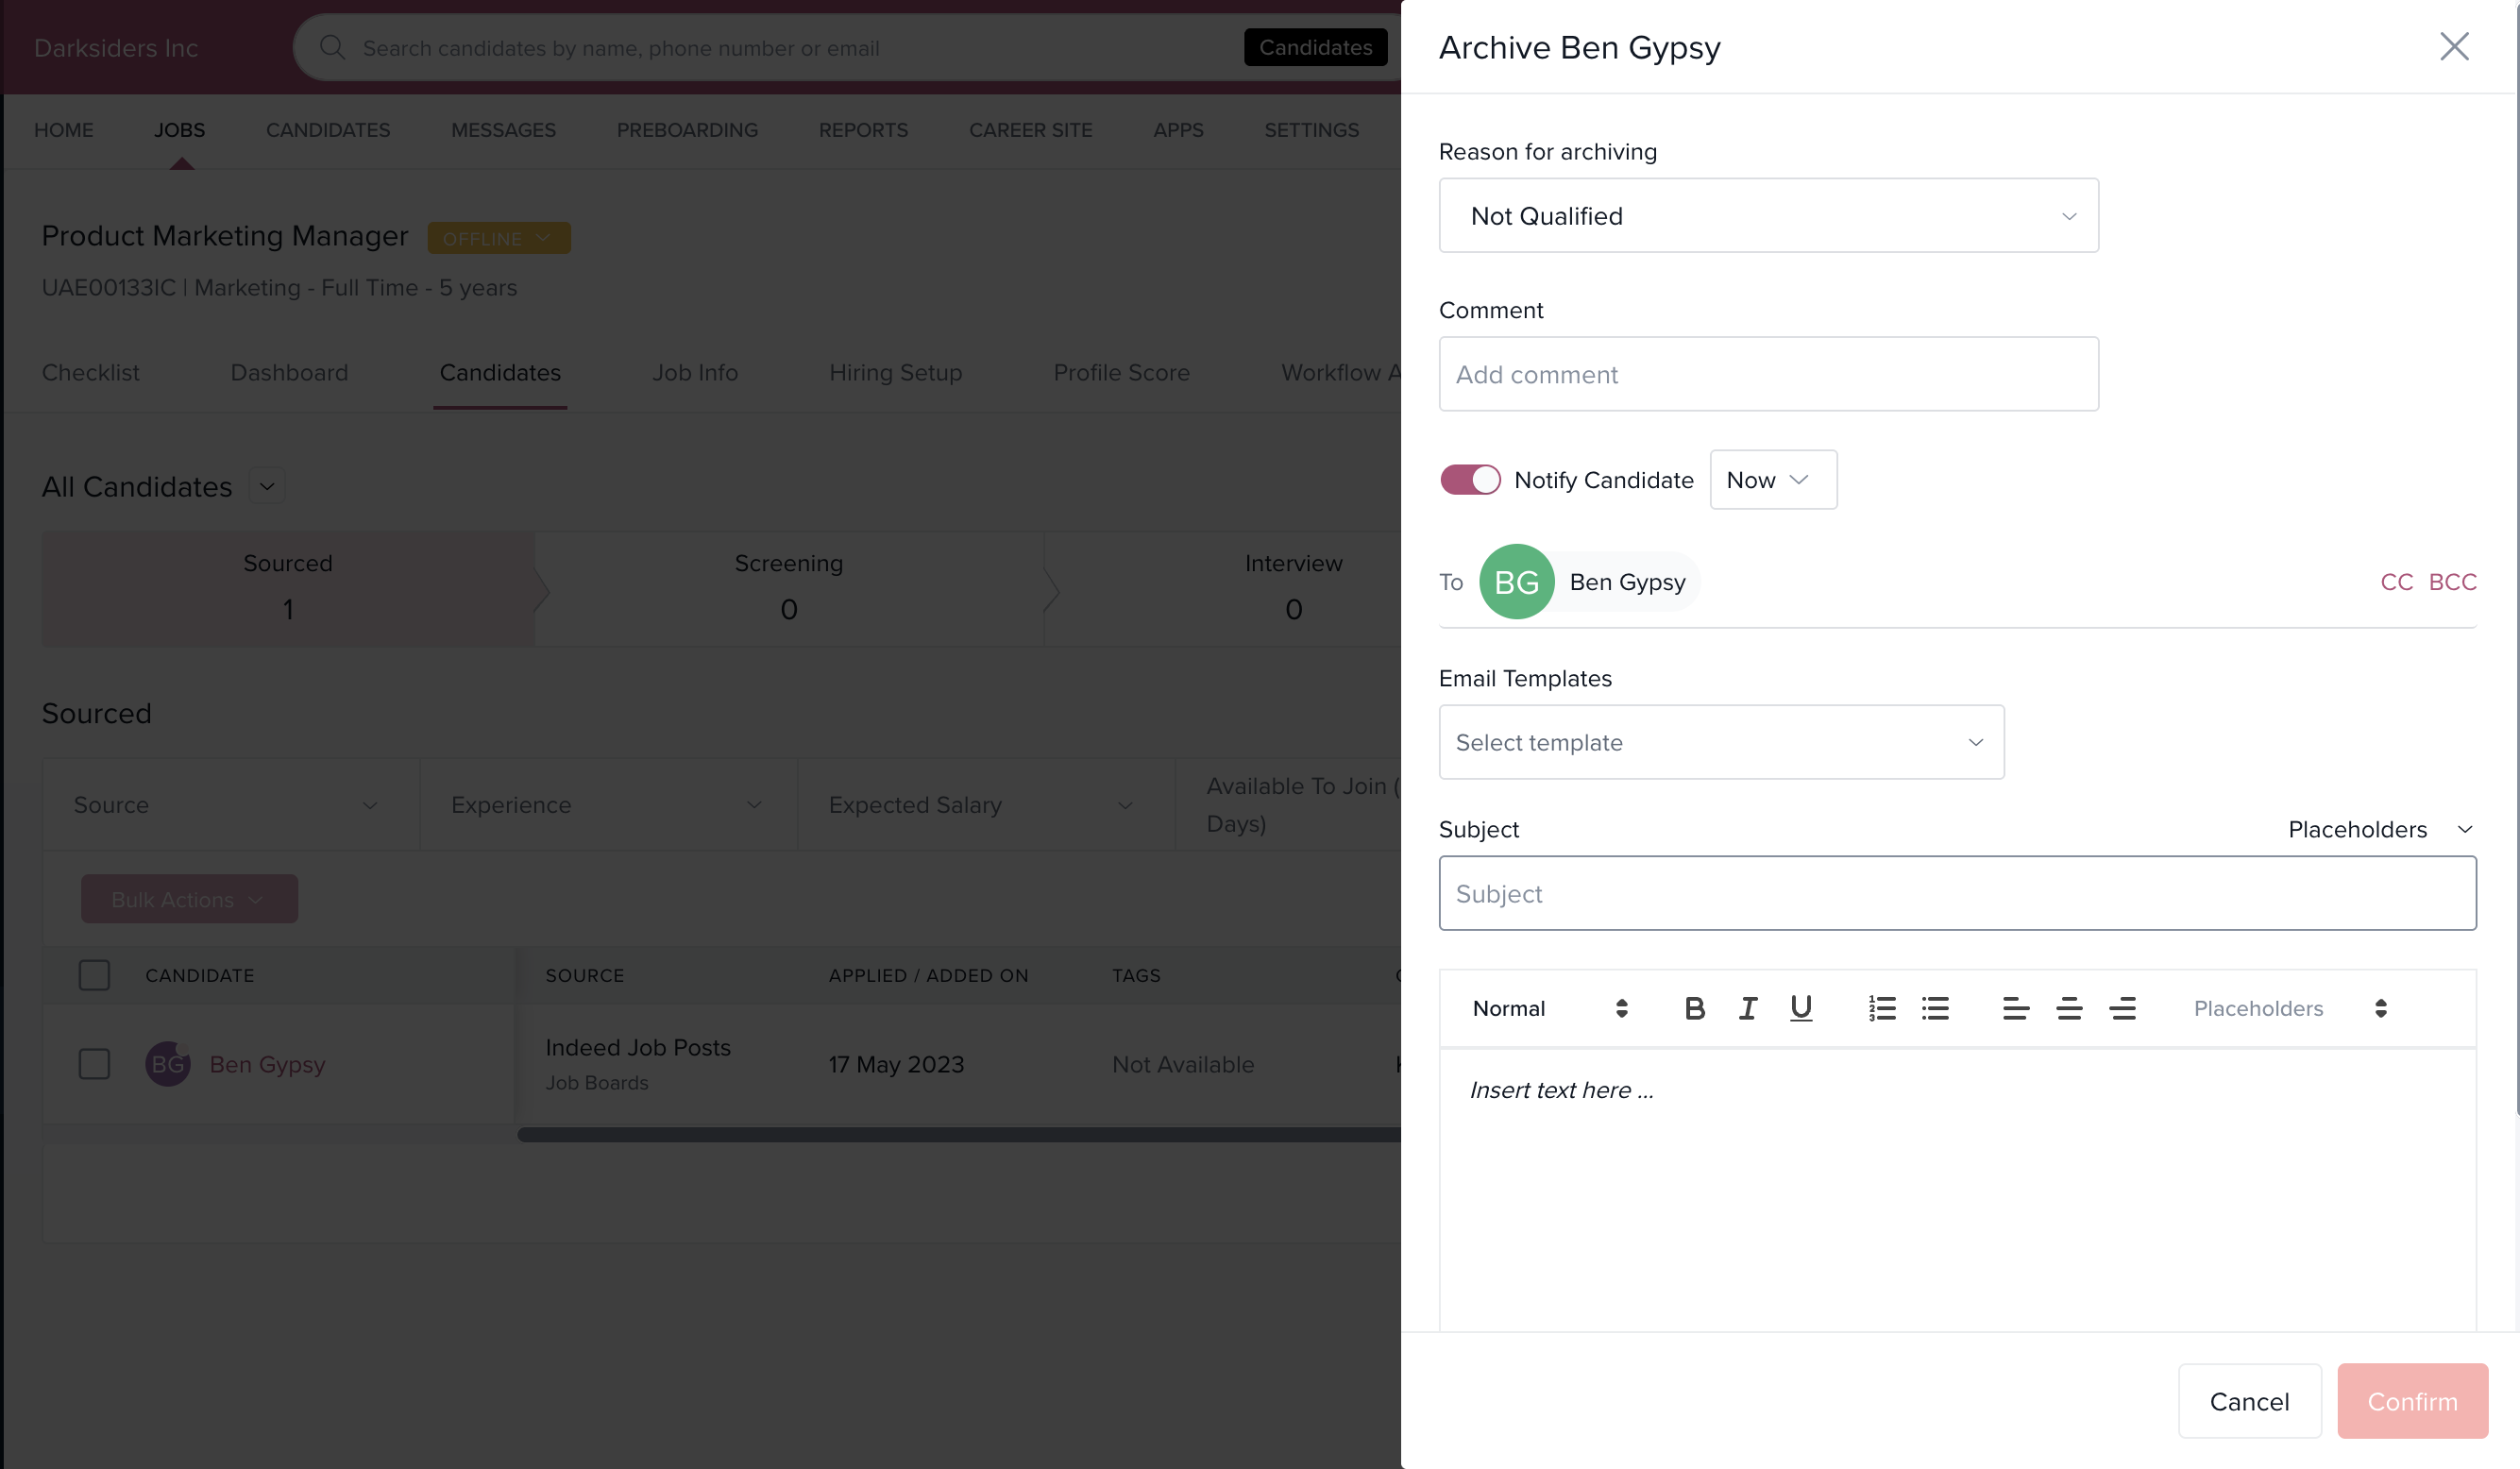Switch to the Job Info tab
This screenshot has height=1469, width=2520.
[x=694, y=372]
